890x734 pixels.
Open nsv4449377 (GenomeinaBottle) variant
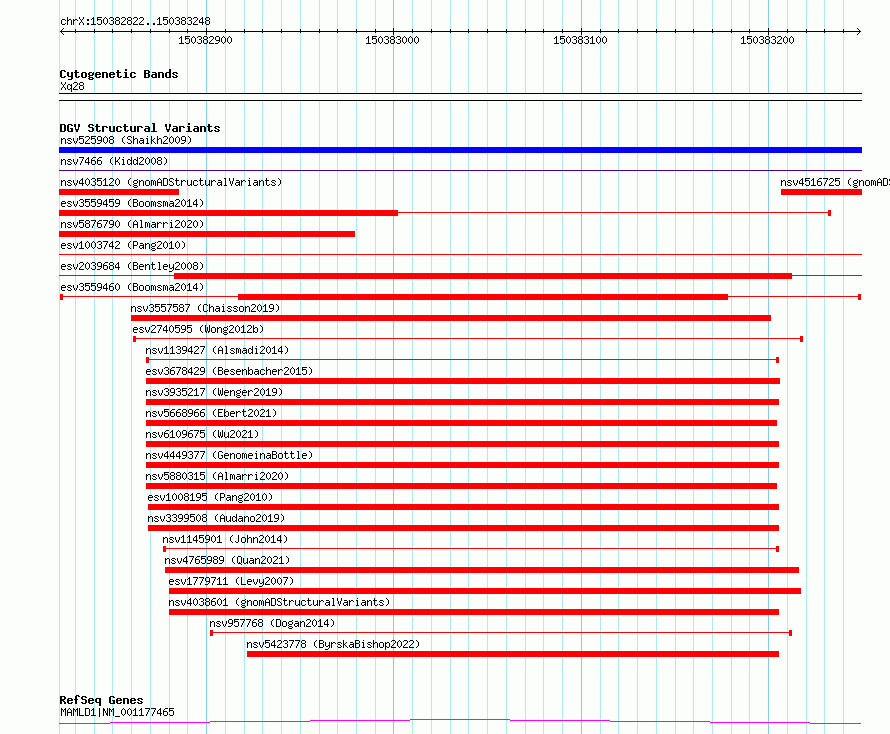tap(229, 455)
